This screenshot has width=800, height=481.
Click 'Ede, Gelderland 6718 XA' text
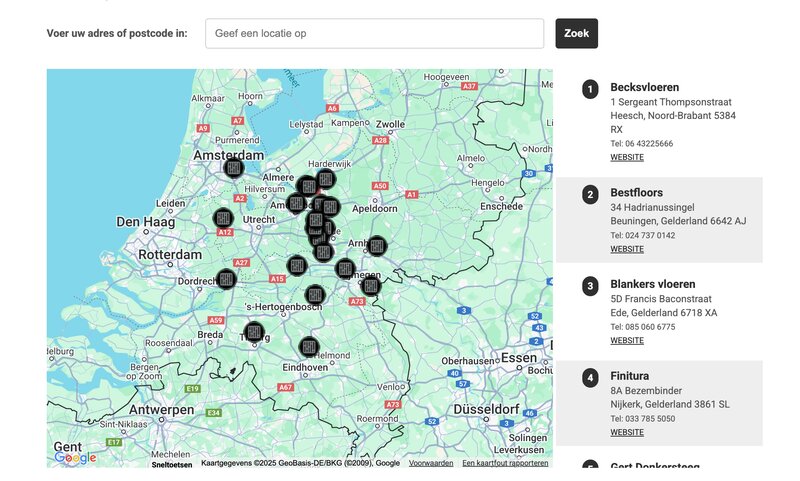664,313
